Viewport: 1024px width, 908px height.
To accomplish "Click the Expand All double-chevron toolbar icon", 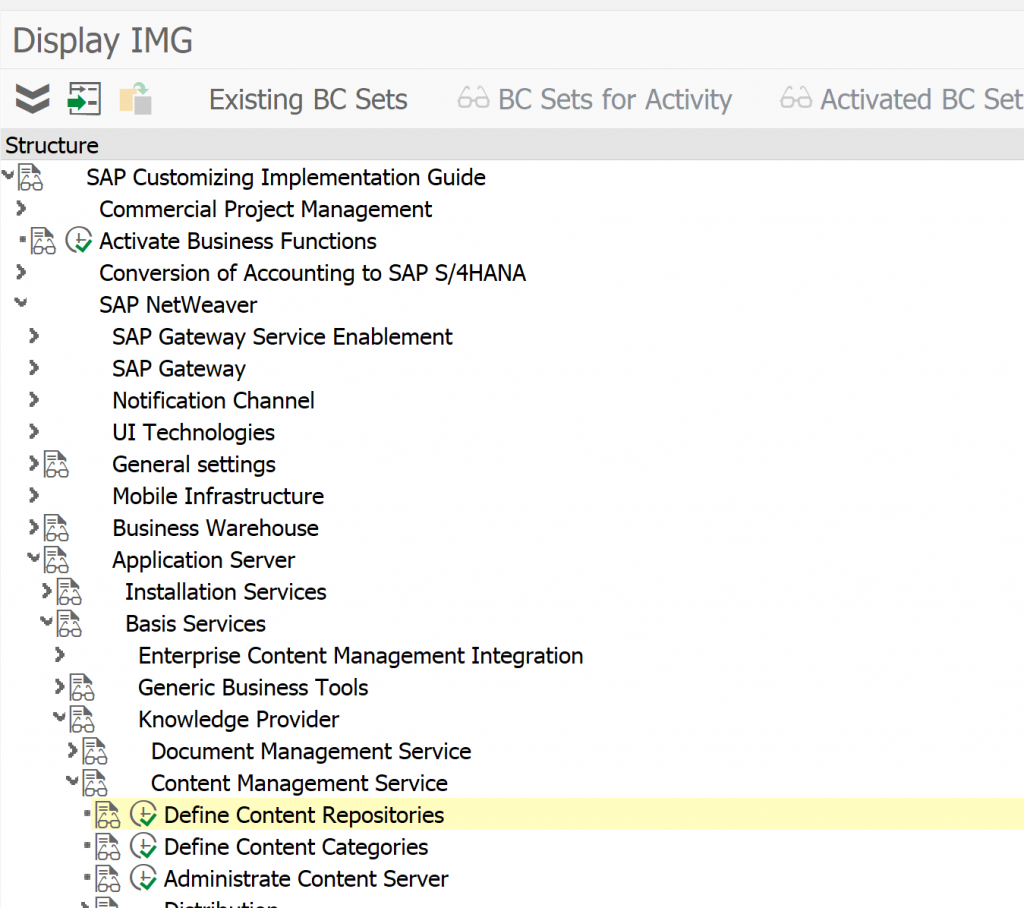I will (32, 99).
